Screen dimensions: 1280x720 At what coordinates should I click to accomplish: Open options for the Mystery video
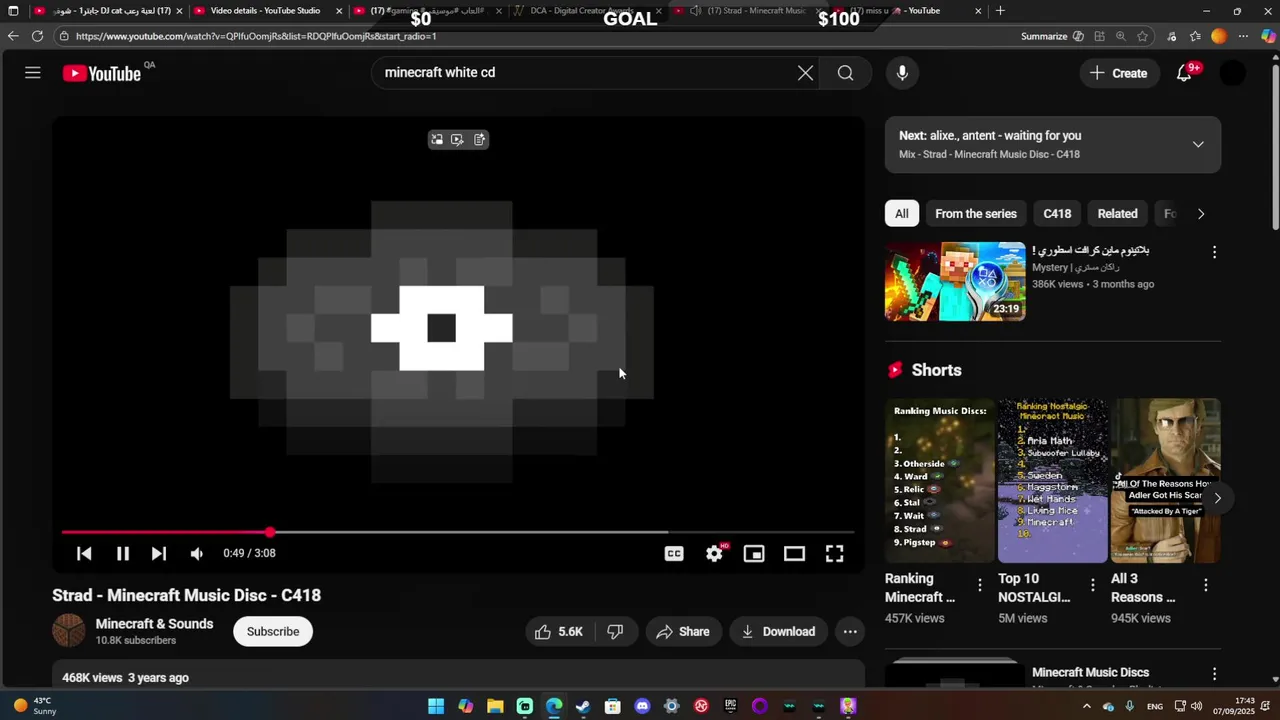click(x=1214, y=253)
